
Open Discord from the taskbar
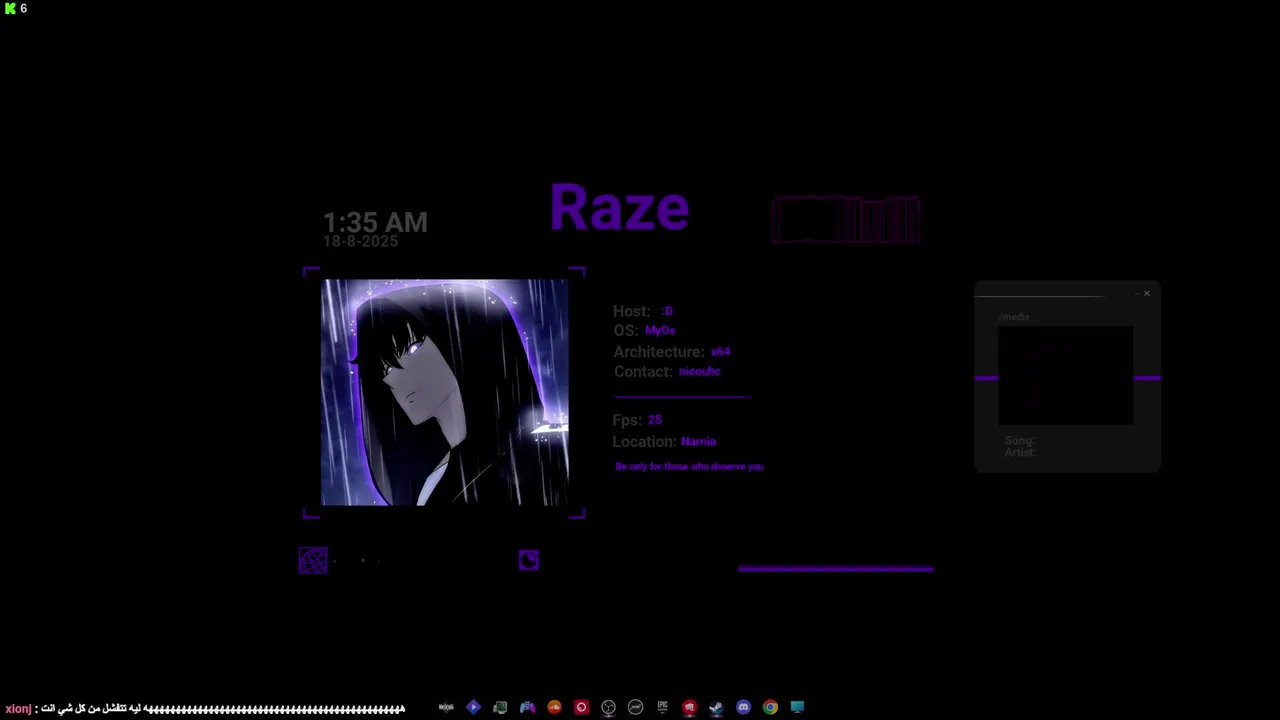point(743,707)
